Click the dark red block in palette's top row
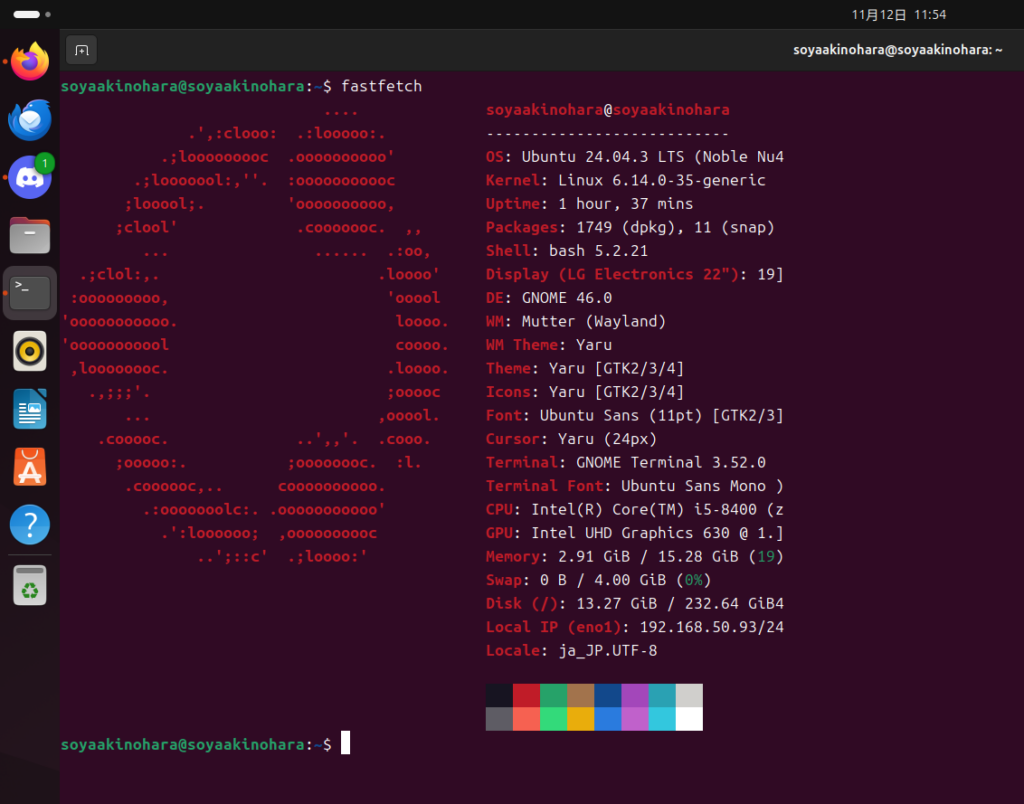1024x804 pixels. tap(526, 695)
